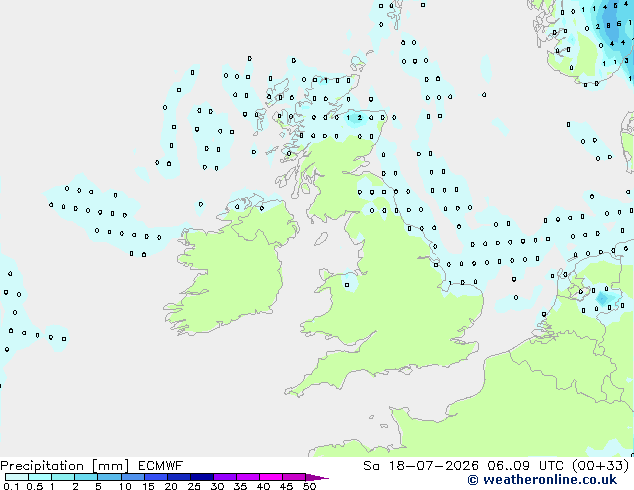Click the '0.5' legend scale label
Image resolution: width=634 pixels, height=490 pixels.
tap(34, 486)
